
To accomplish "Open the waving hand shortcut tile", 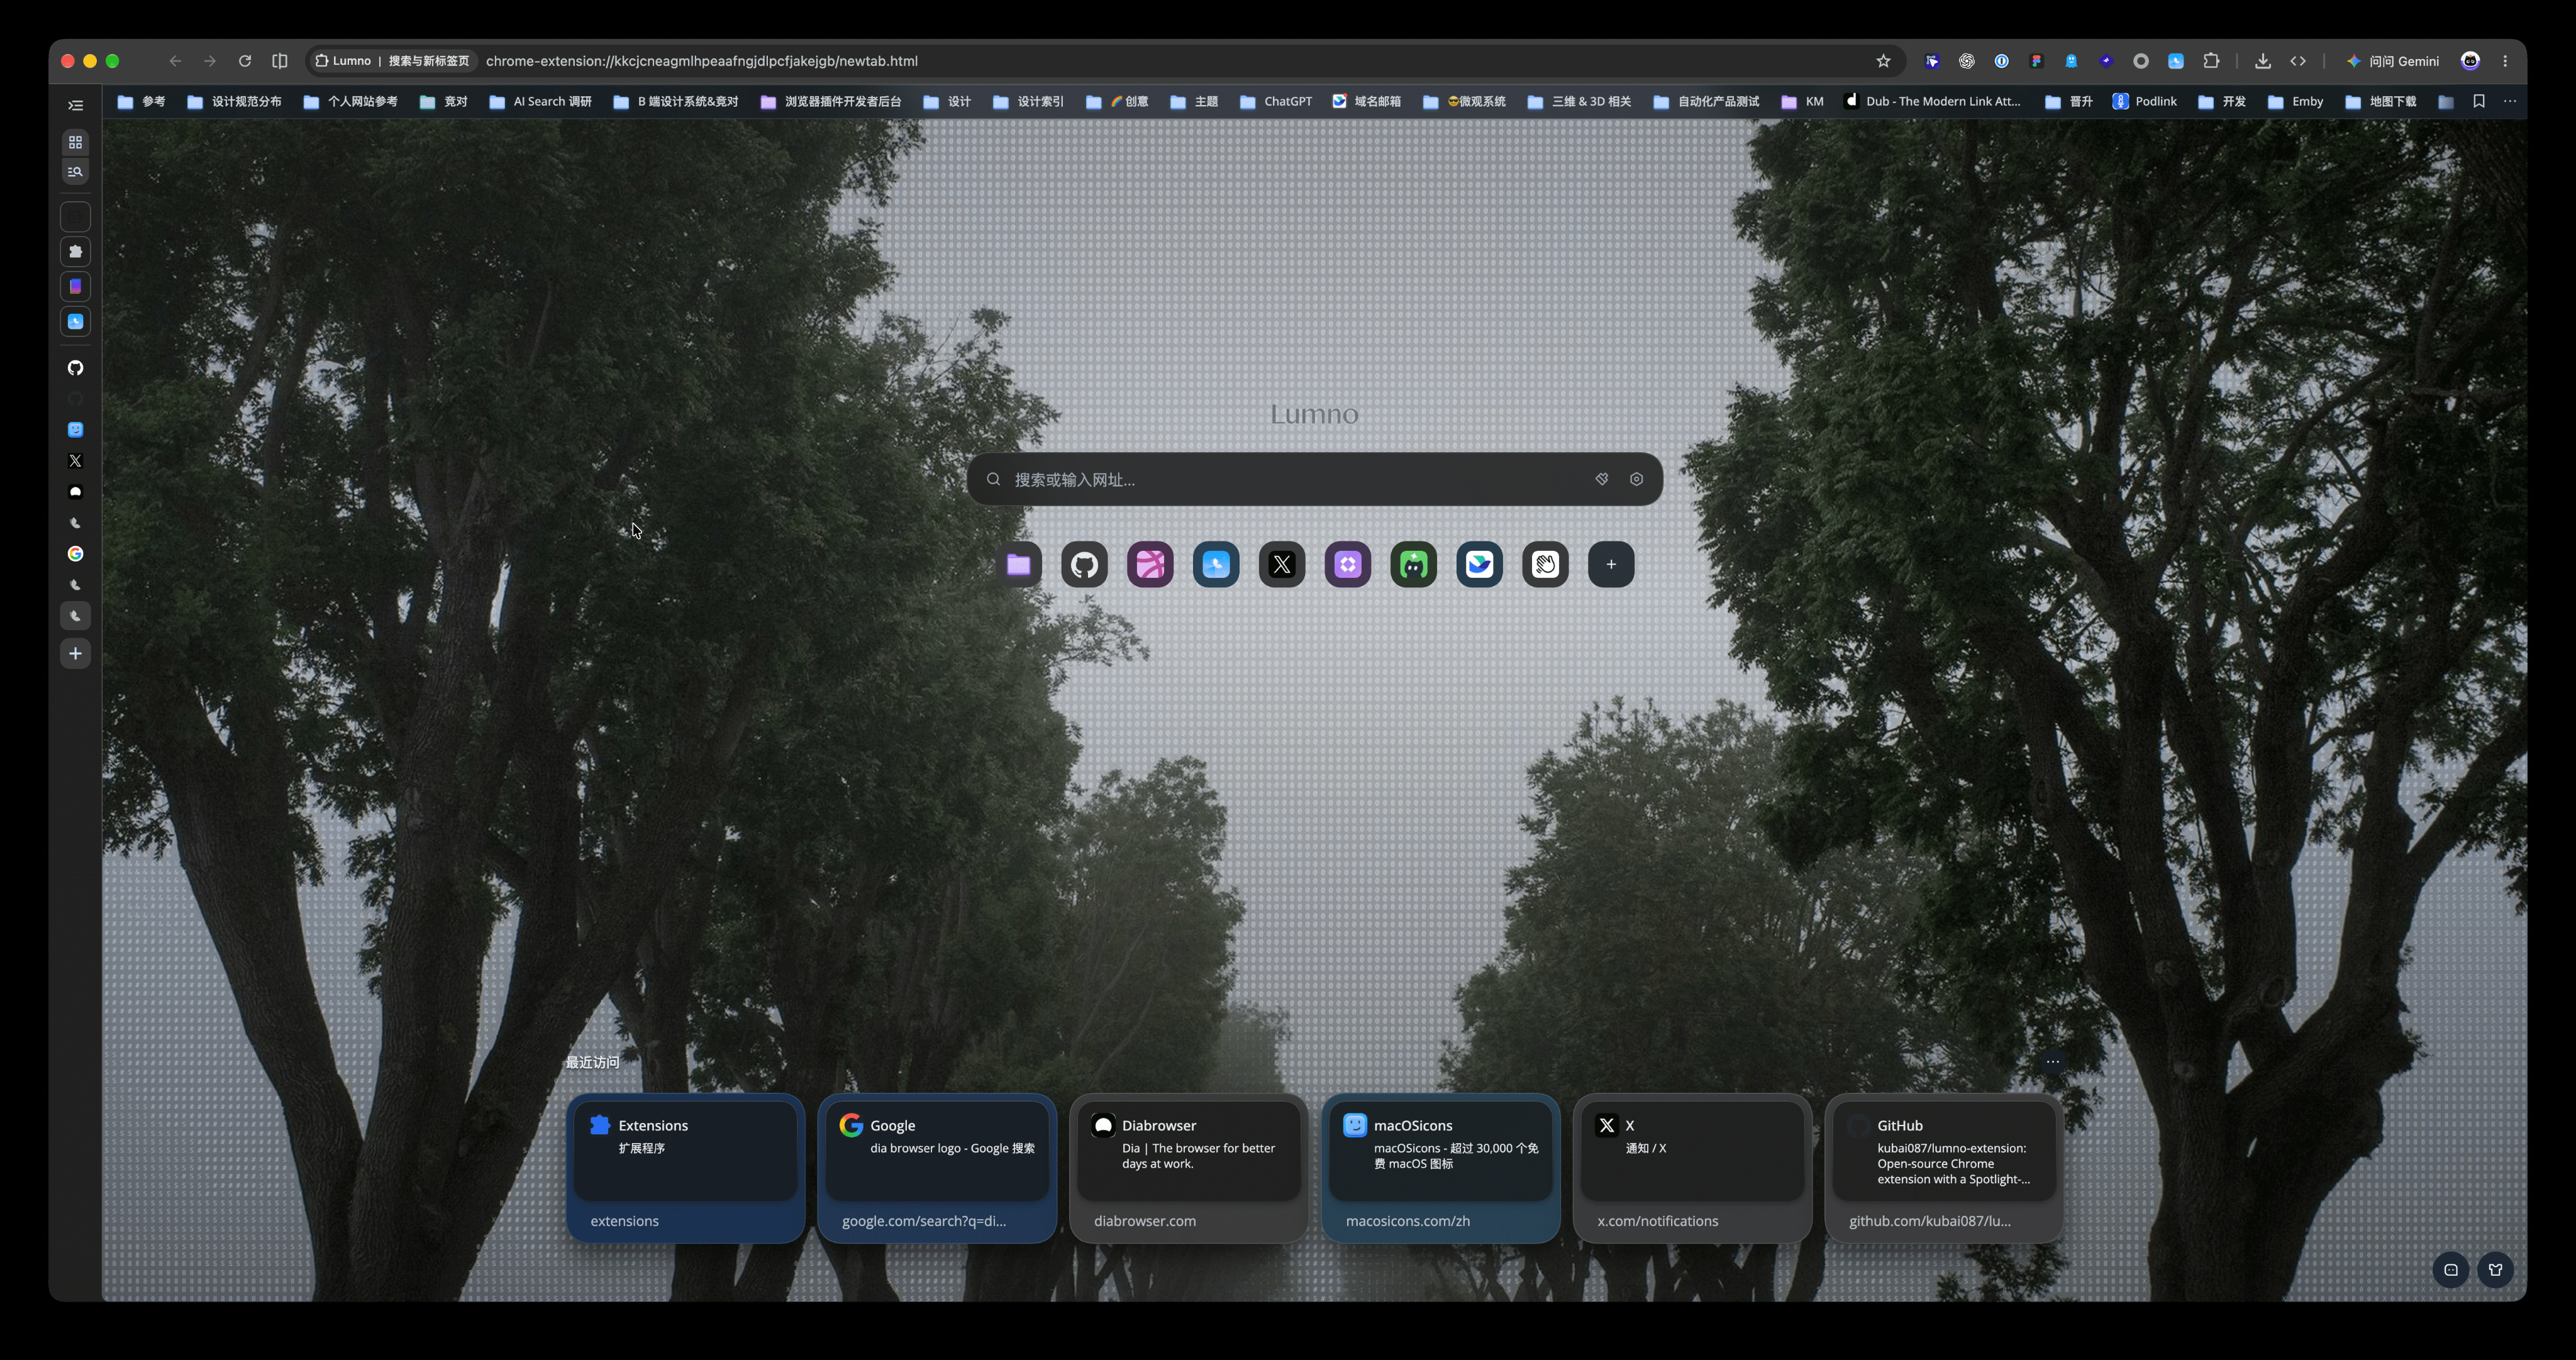I will (x=1545, y=564).
